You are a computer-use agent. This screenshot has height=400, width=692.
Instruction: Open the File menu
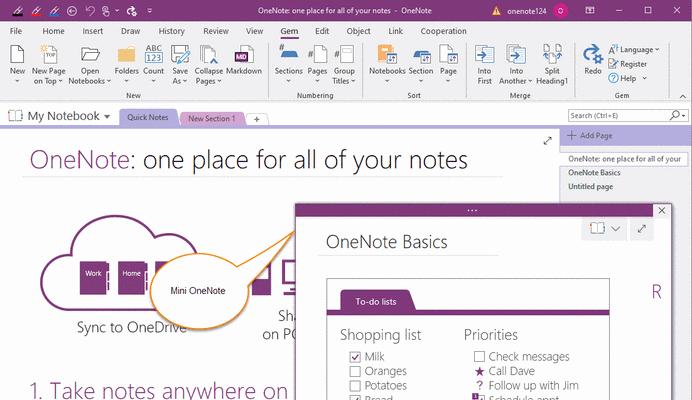pyautogui.click(x=16, y=31)
